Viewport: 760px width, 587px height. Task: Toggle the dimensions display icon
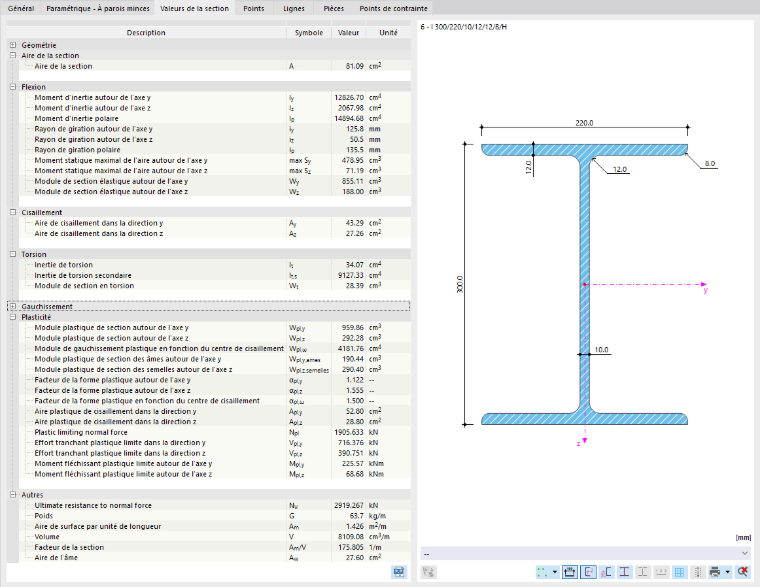[570, 572]
